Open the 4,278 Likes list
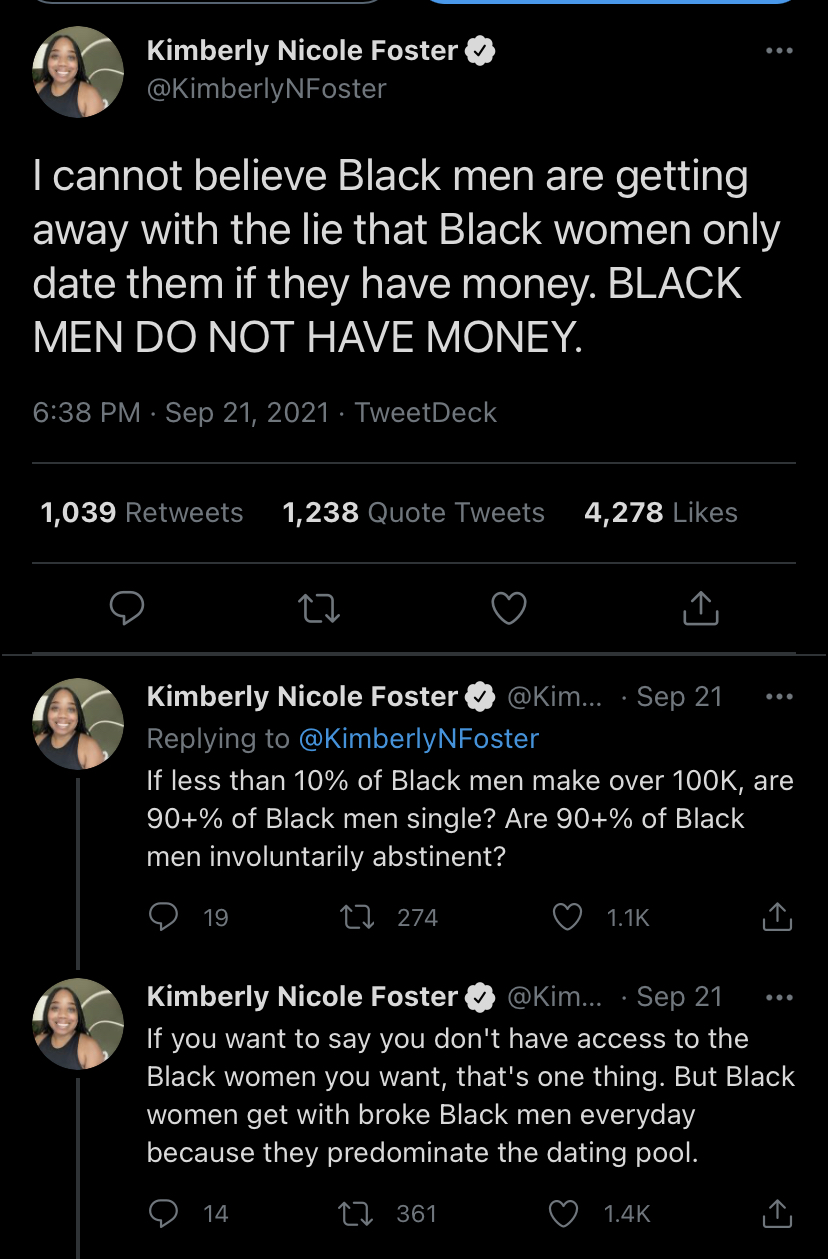Image resolution: width=828 pixels, height=1259 pixels. tap(661, 512)
